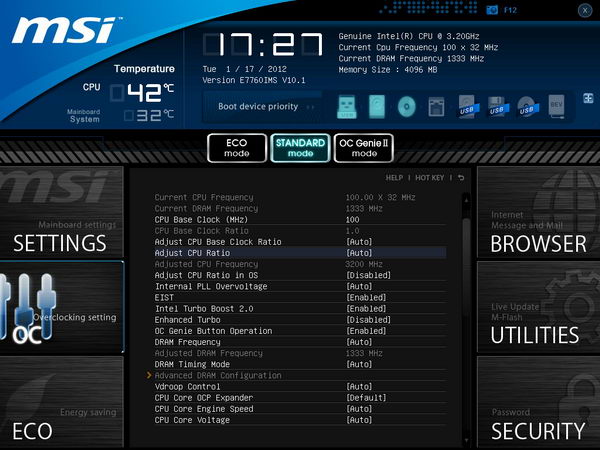600x450 pixels.
Task: Open the ECO energy saving panel
Action: coord(62,402)
